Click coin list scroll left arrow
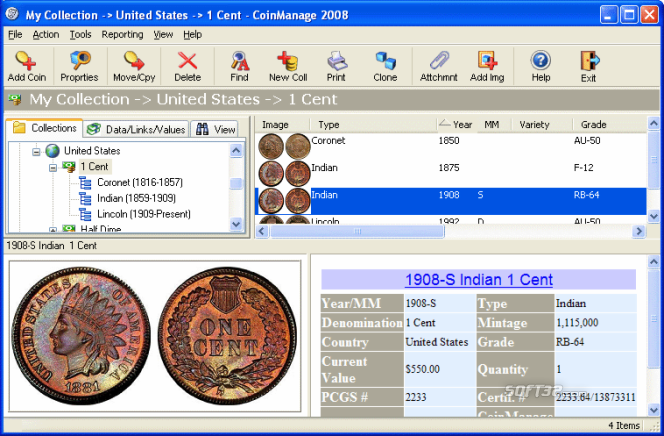The height and width of the screenshot is (436, 664). click(262, 231)
